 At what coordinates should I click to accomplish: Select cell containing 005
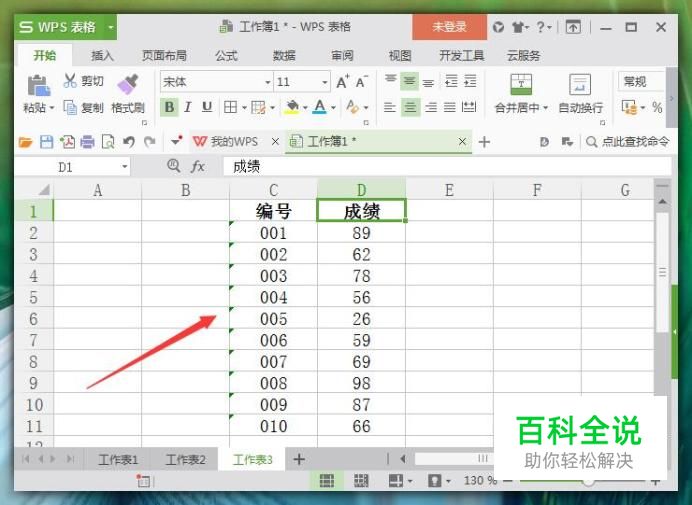pos(273,319)
